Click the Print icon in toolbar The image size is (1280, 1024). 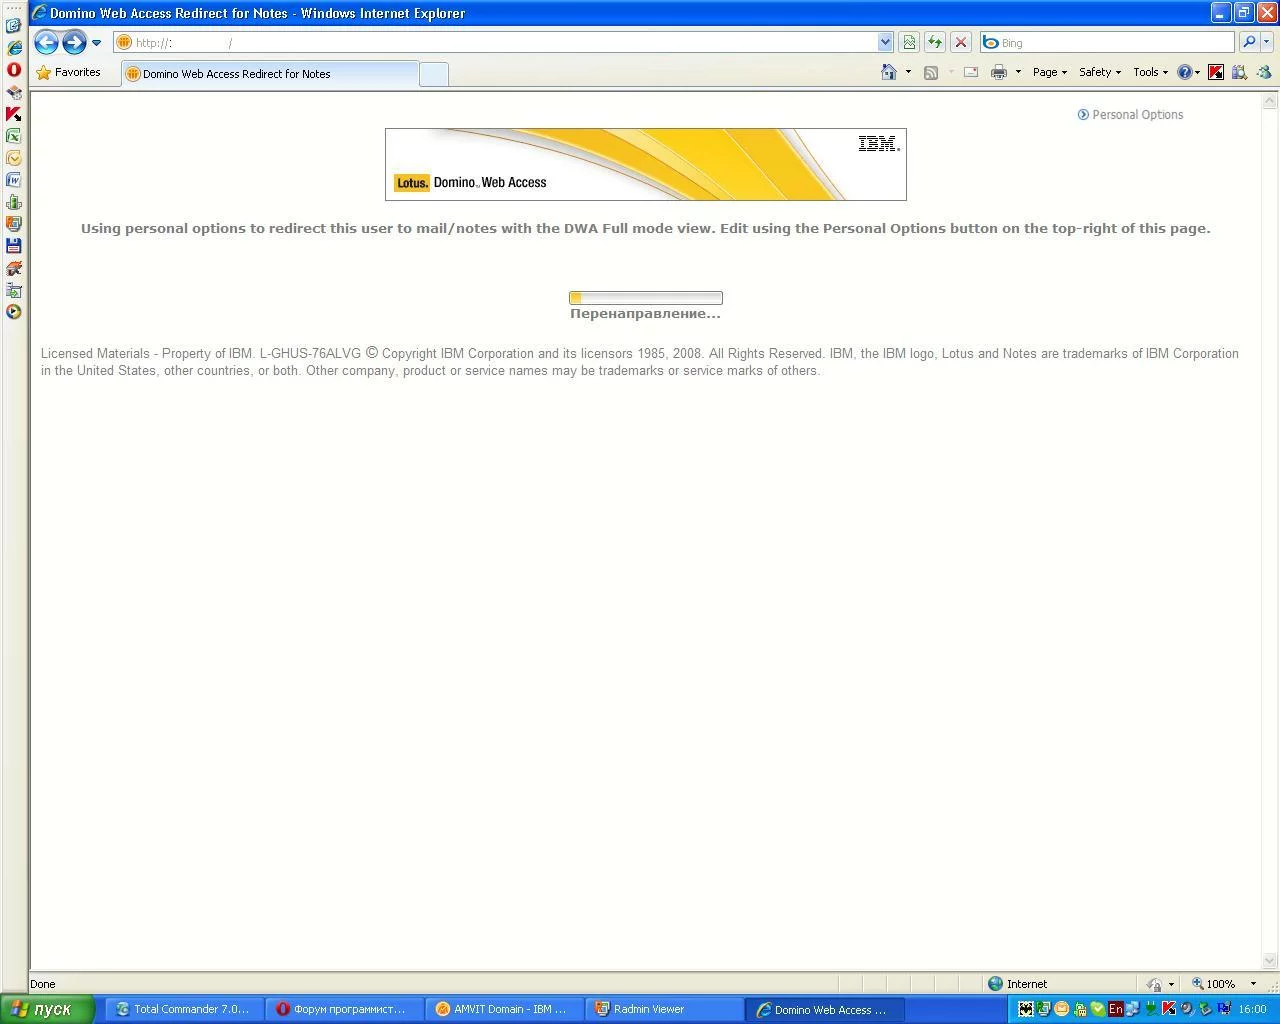(998, 72)
